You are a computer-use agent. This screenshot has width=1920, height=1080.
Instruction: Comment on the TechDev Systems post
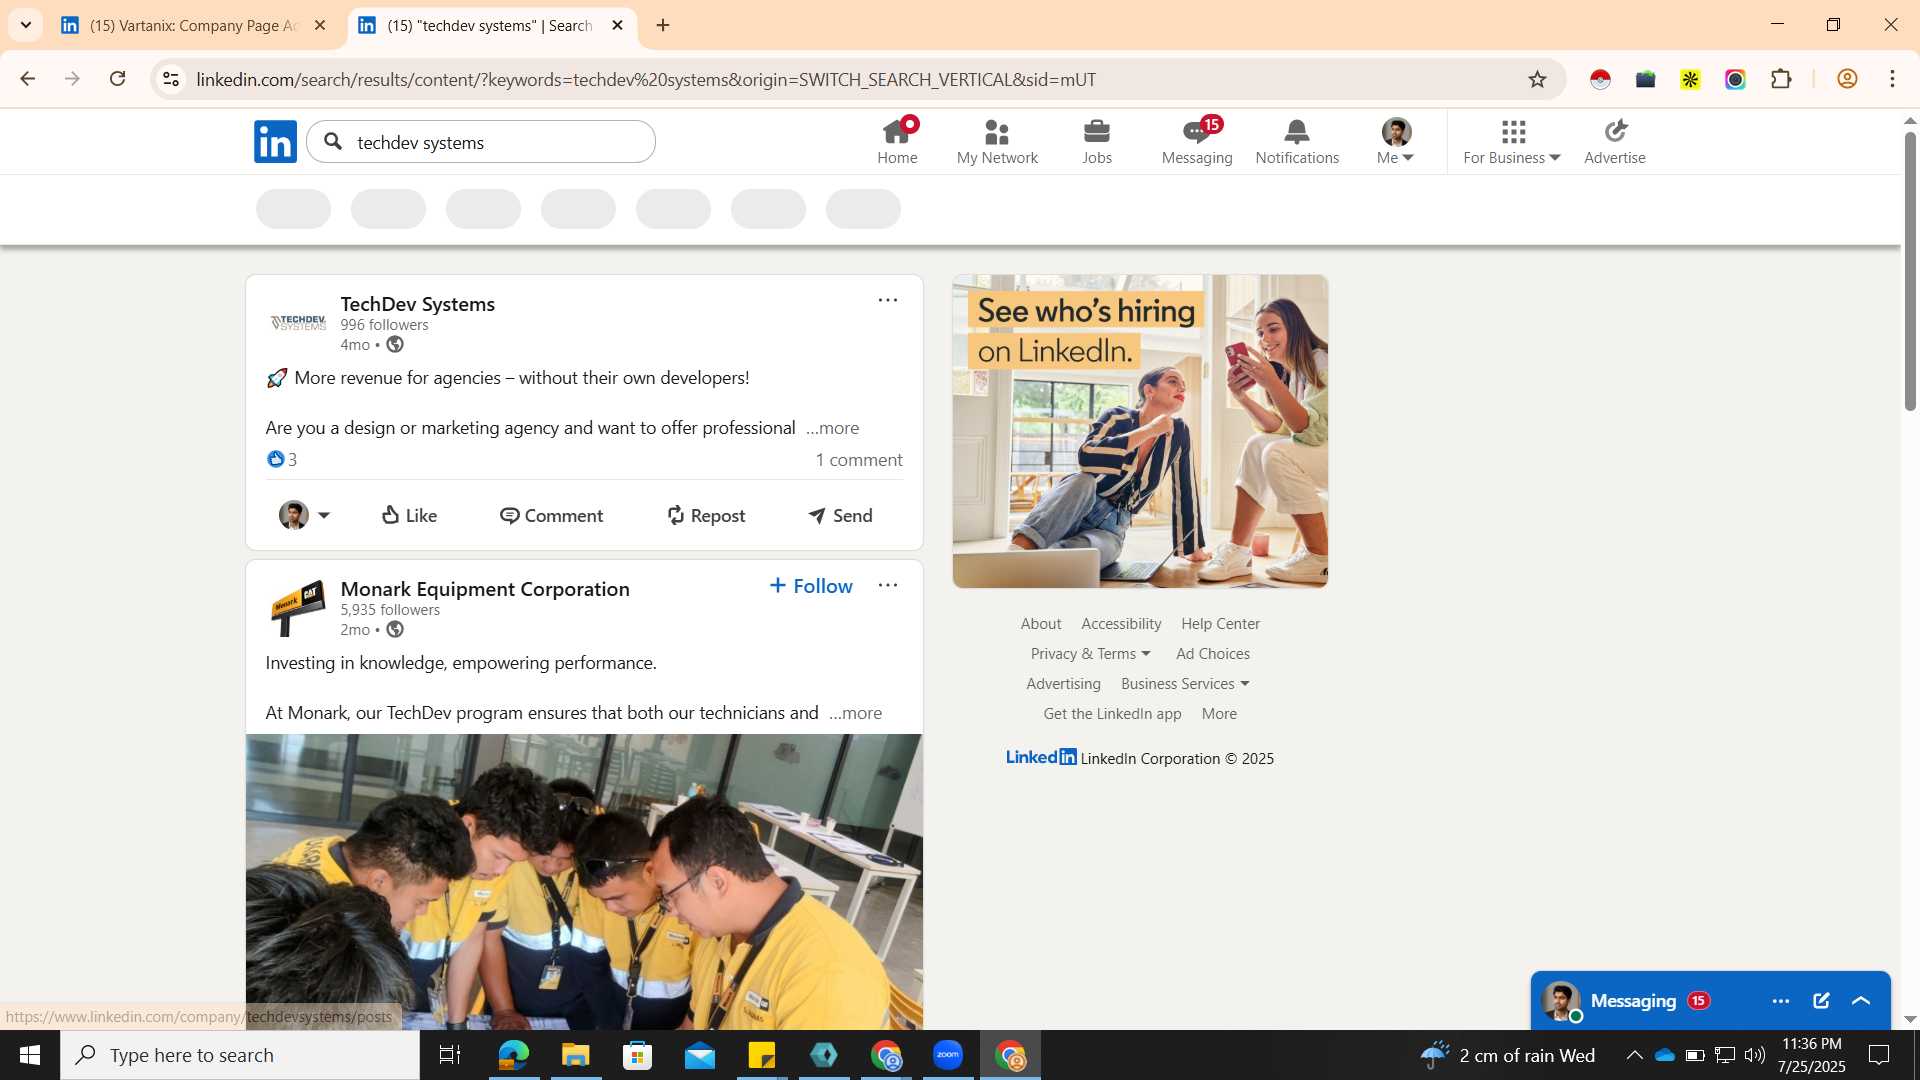(551, 515)
